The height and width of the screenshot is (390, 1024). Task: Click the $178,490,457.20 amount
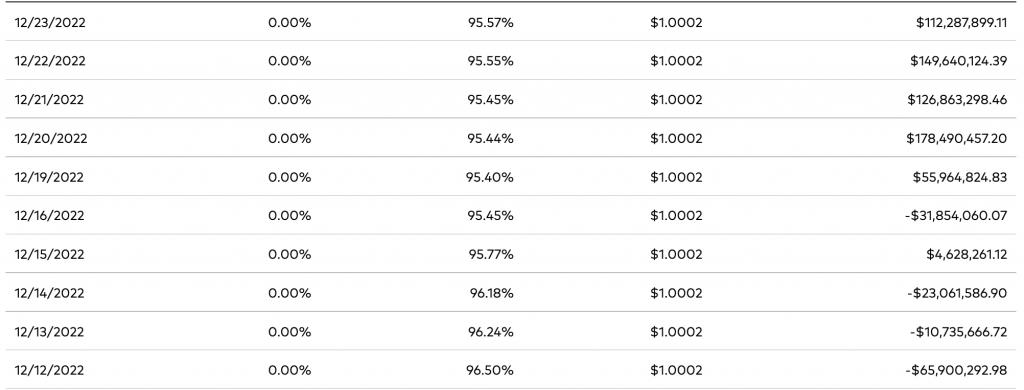pos(957,138)
